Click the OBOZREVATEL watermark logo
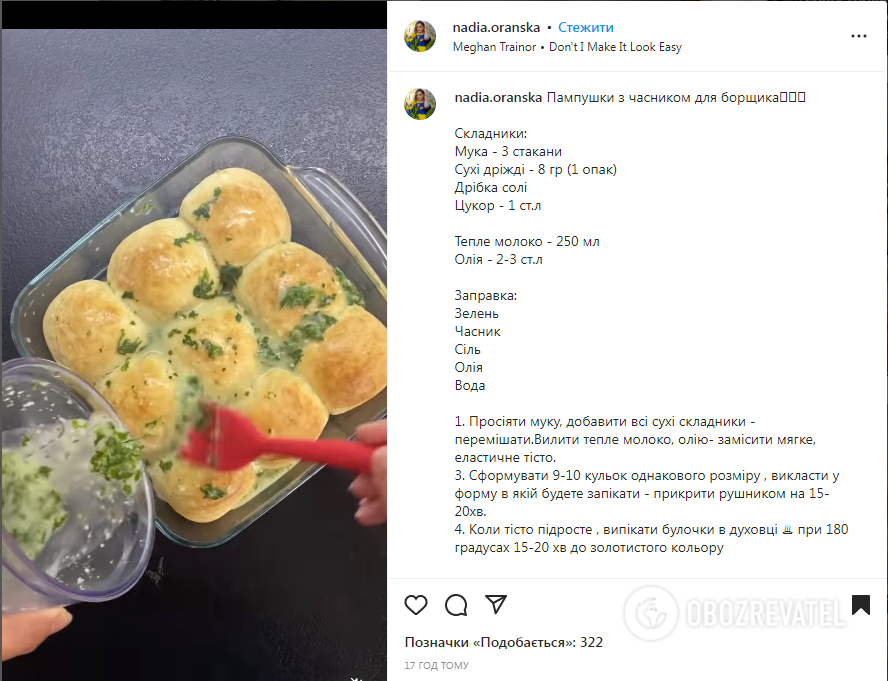Image resolution: width=888 pixels, height=681 pixels. [x=735, y=613]
